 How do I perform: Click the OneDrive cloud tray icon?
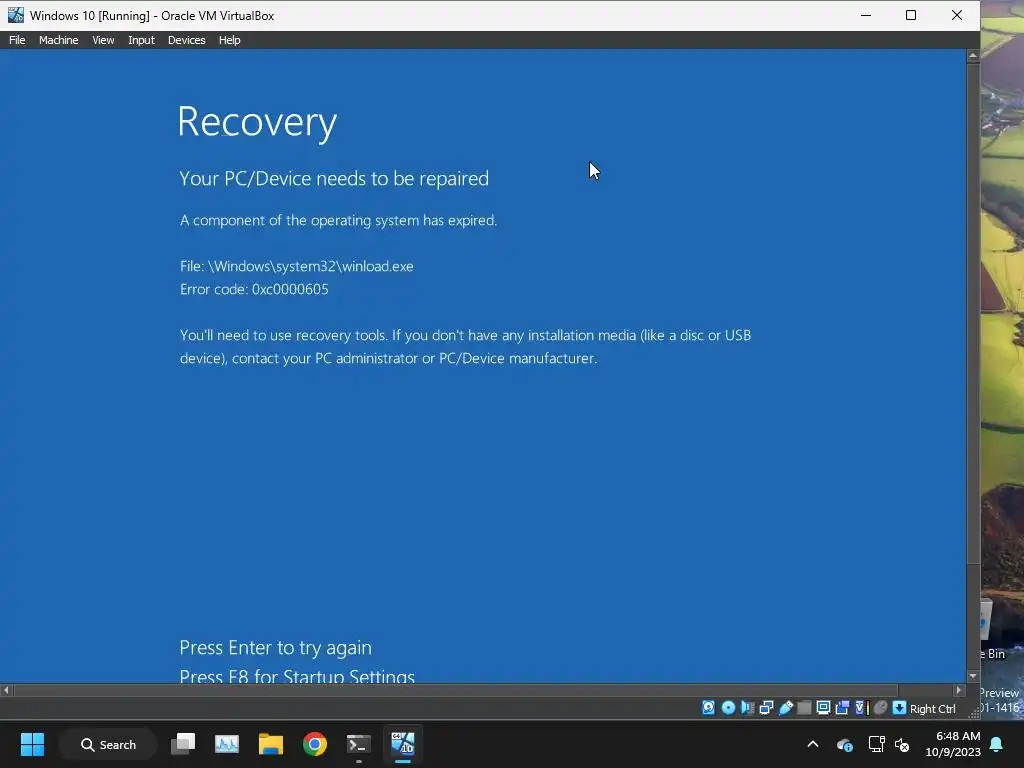pos(844,744)
